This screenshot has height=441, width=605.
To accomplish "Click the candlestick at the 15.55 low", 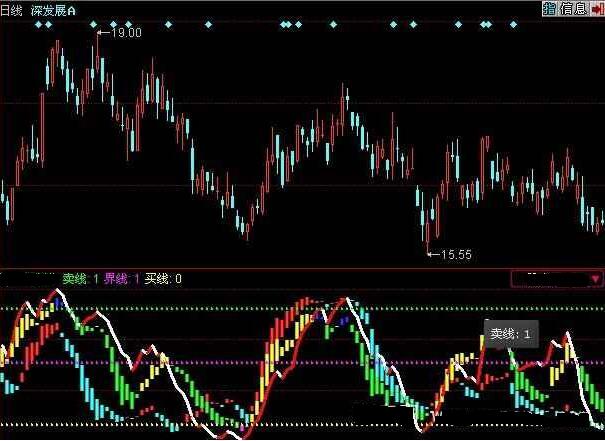I will coord(427,235).
